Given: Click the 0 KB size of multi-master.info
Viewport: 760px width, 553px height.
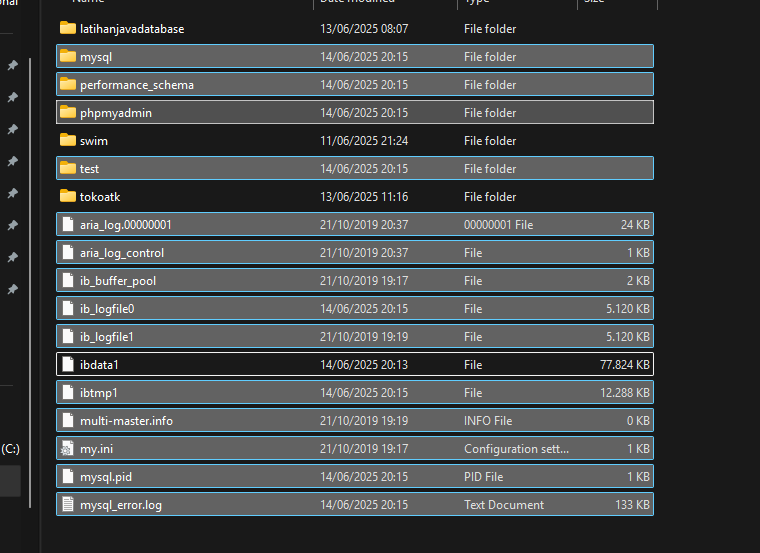Looking at the screenshot, I should coord(638,421).
